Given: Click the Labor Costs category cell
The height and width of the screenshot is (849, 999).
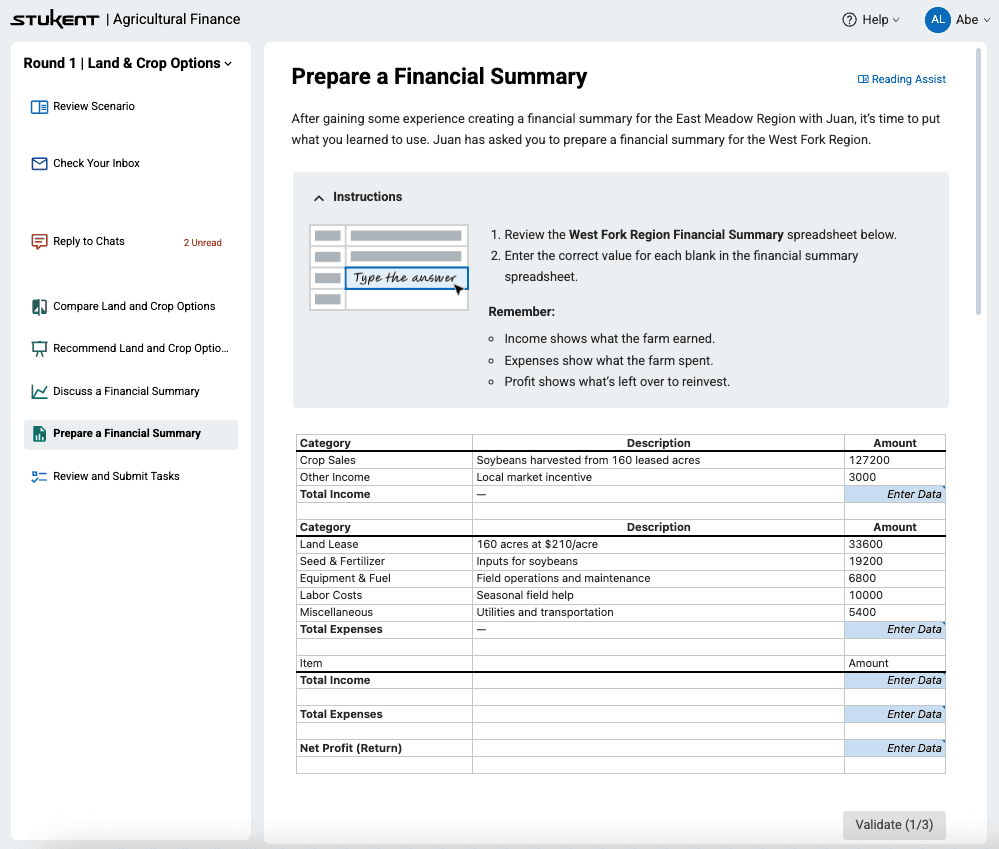Looking at the screenshot, I should [x=384, y=596].
